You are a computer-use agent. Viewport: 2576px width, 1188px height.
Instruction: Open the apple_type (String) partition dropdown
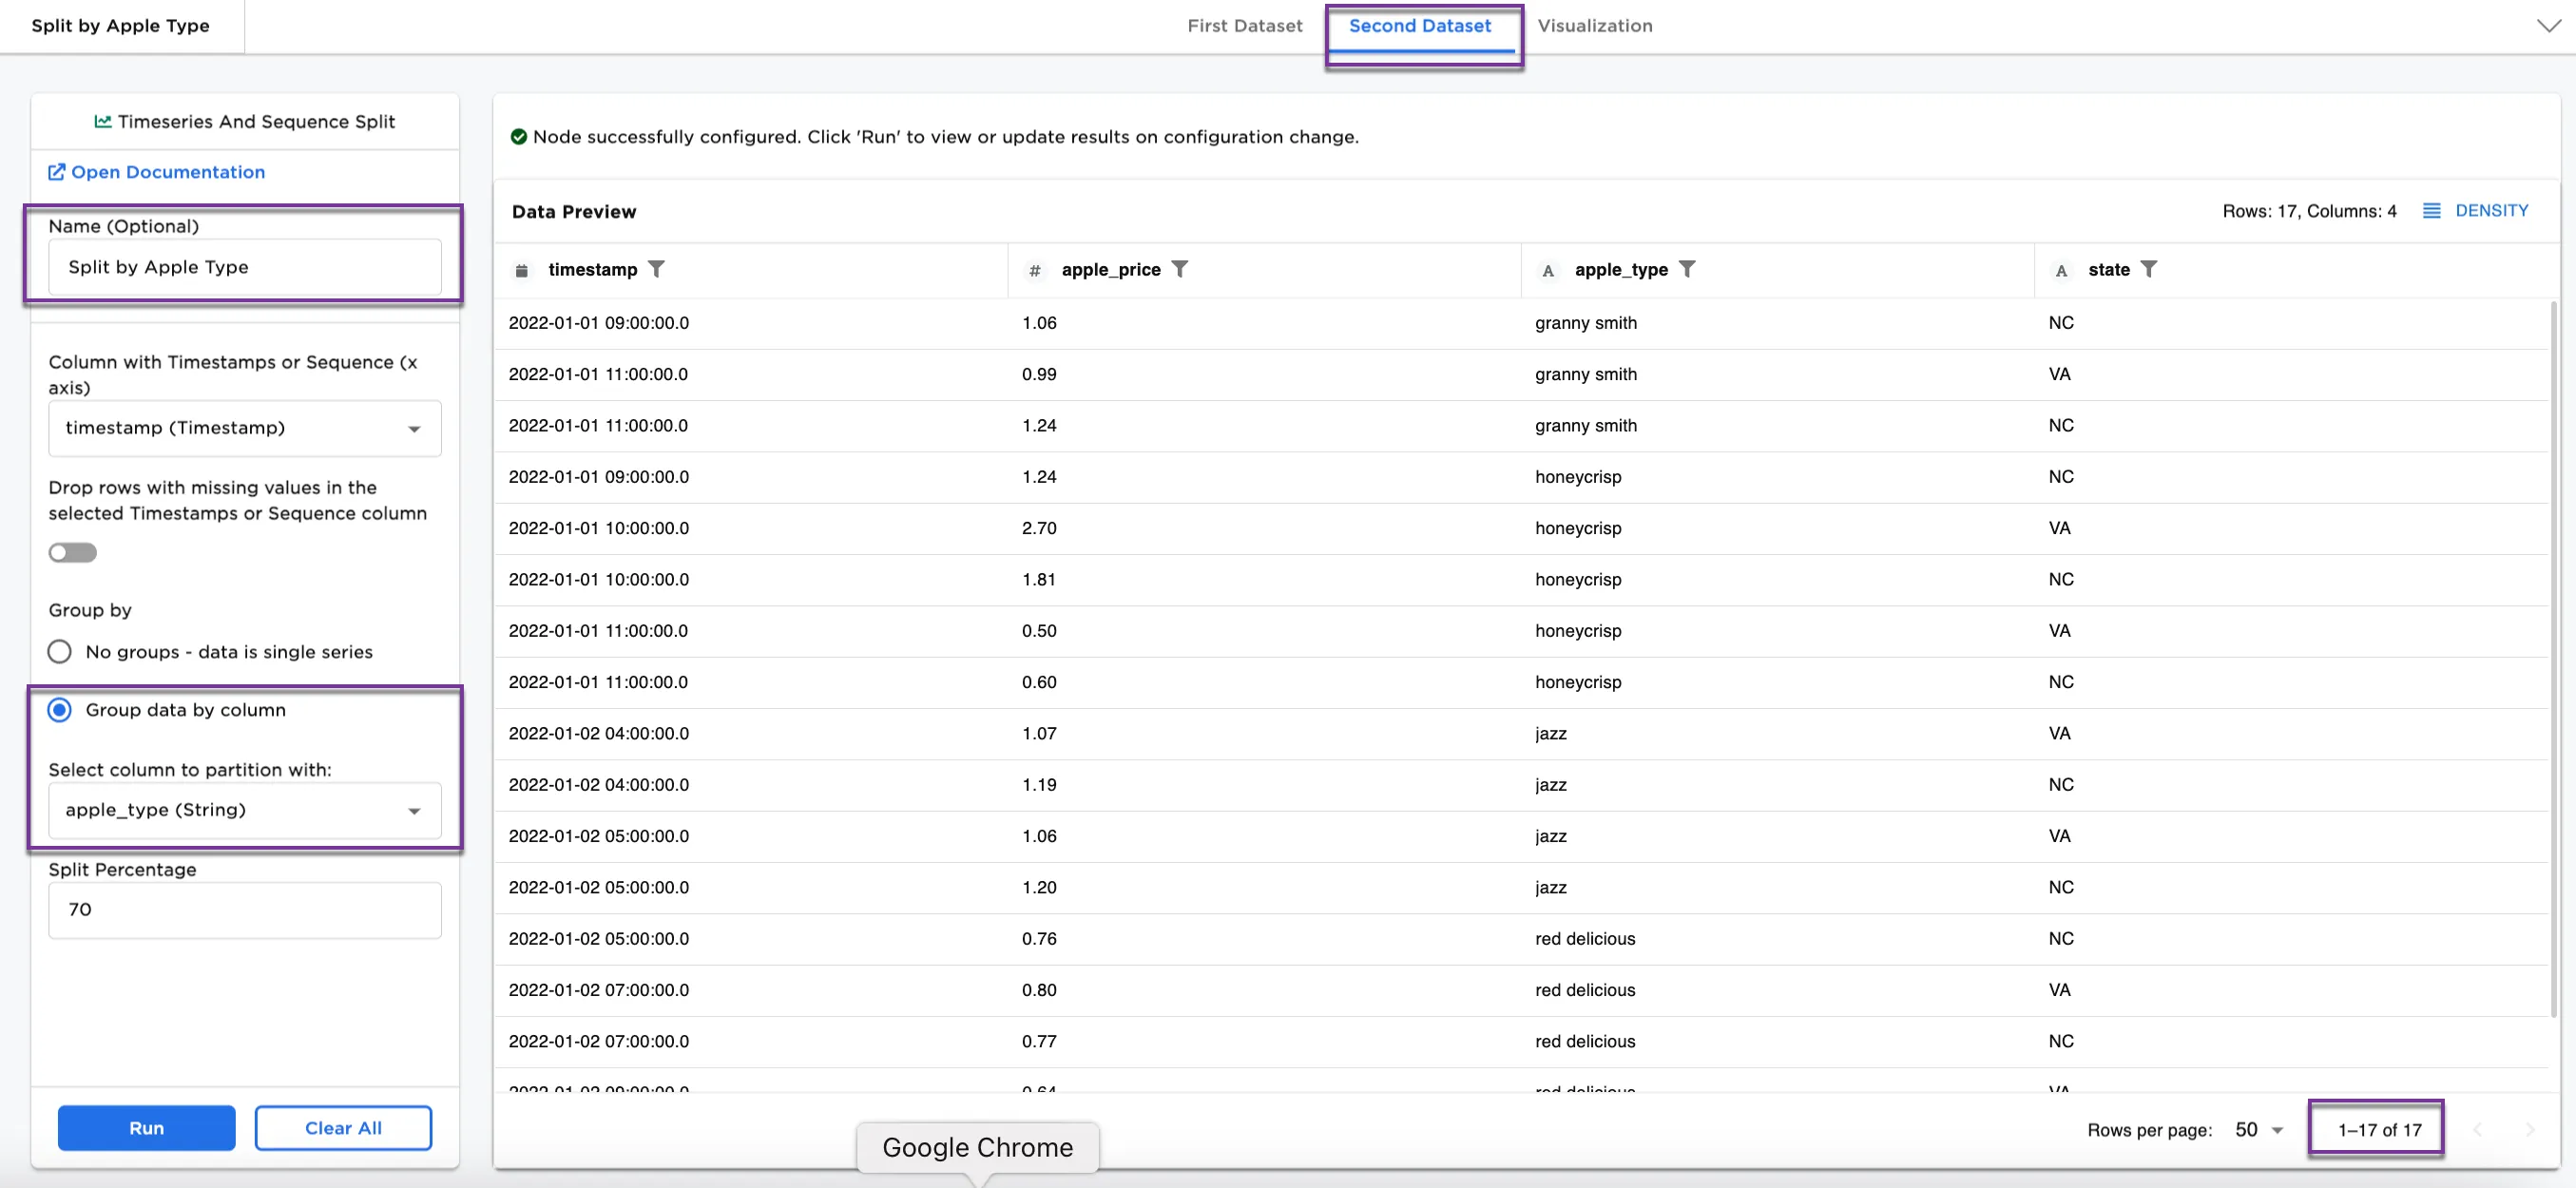click(244, 810)
